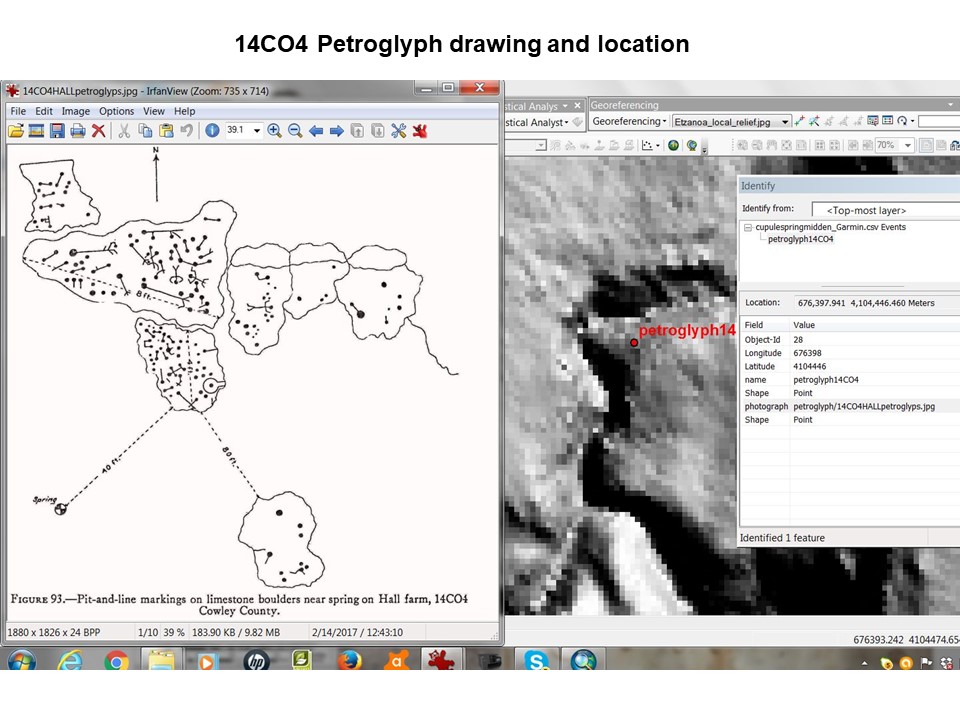Zoom out with the magnifier minus icon
This screenshot has width=960, height=720.
click(295, 130)
